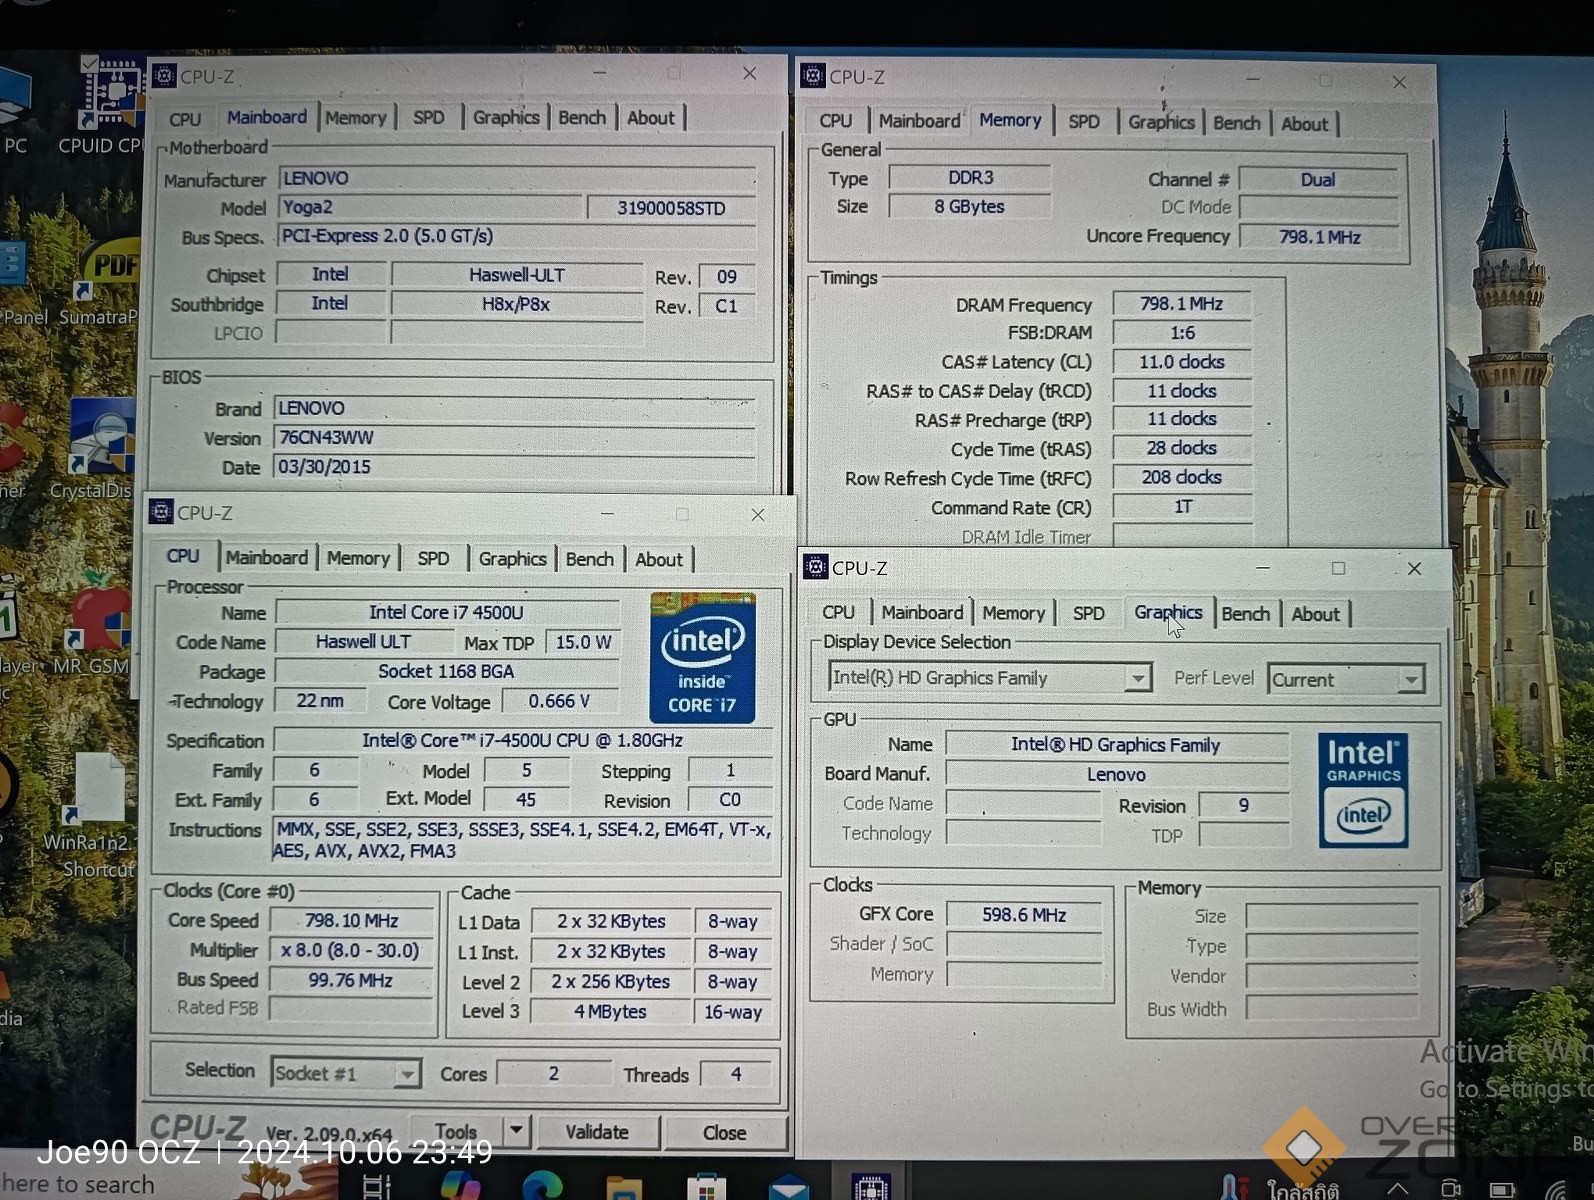Viewport: 1594px width, 1200px height.
Task: Open SPD tab in the Mainboard window
Action: tap(429, 118)
